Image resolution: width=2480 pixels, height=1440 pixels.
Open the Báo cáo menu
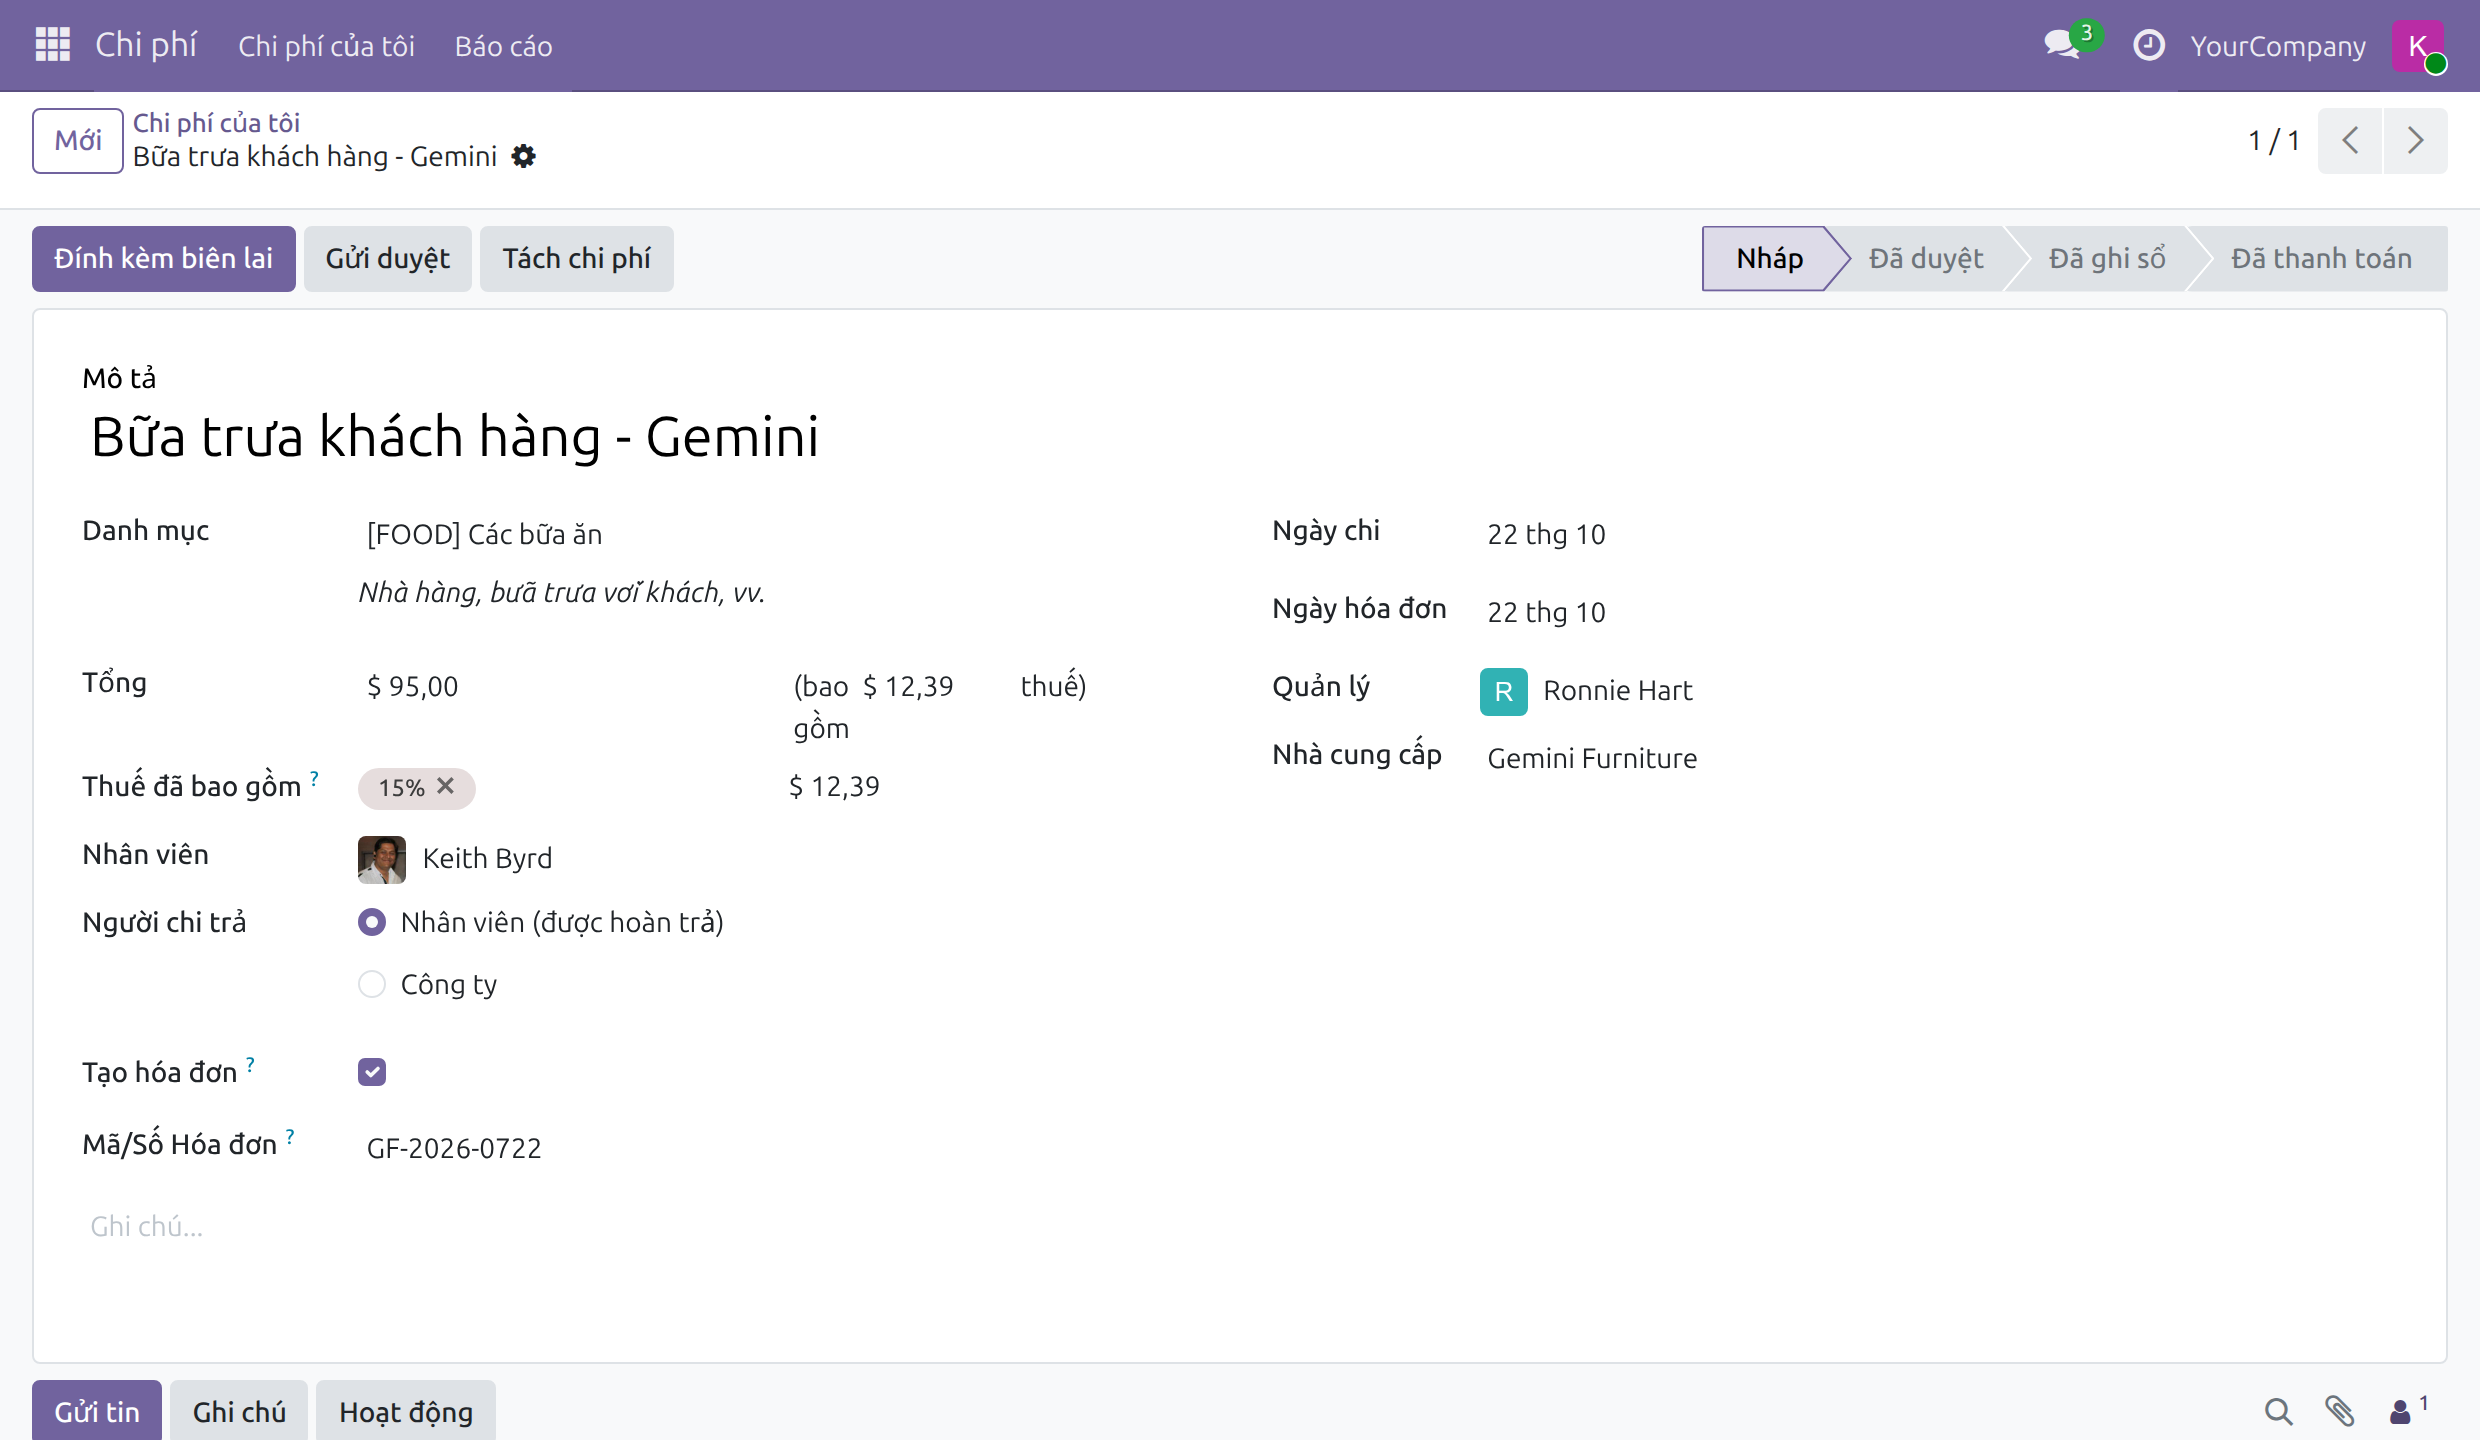[x=503, y=46]
